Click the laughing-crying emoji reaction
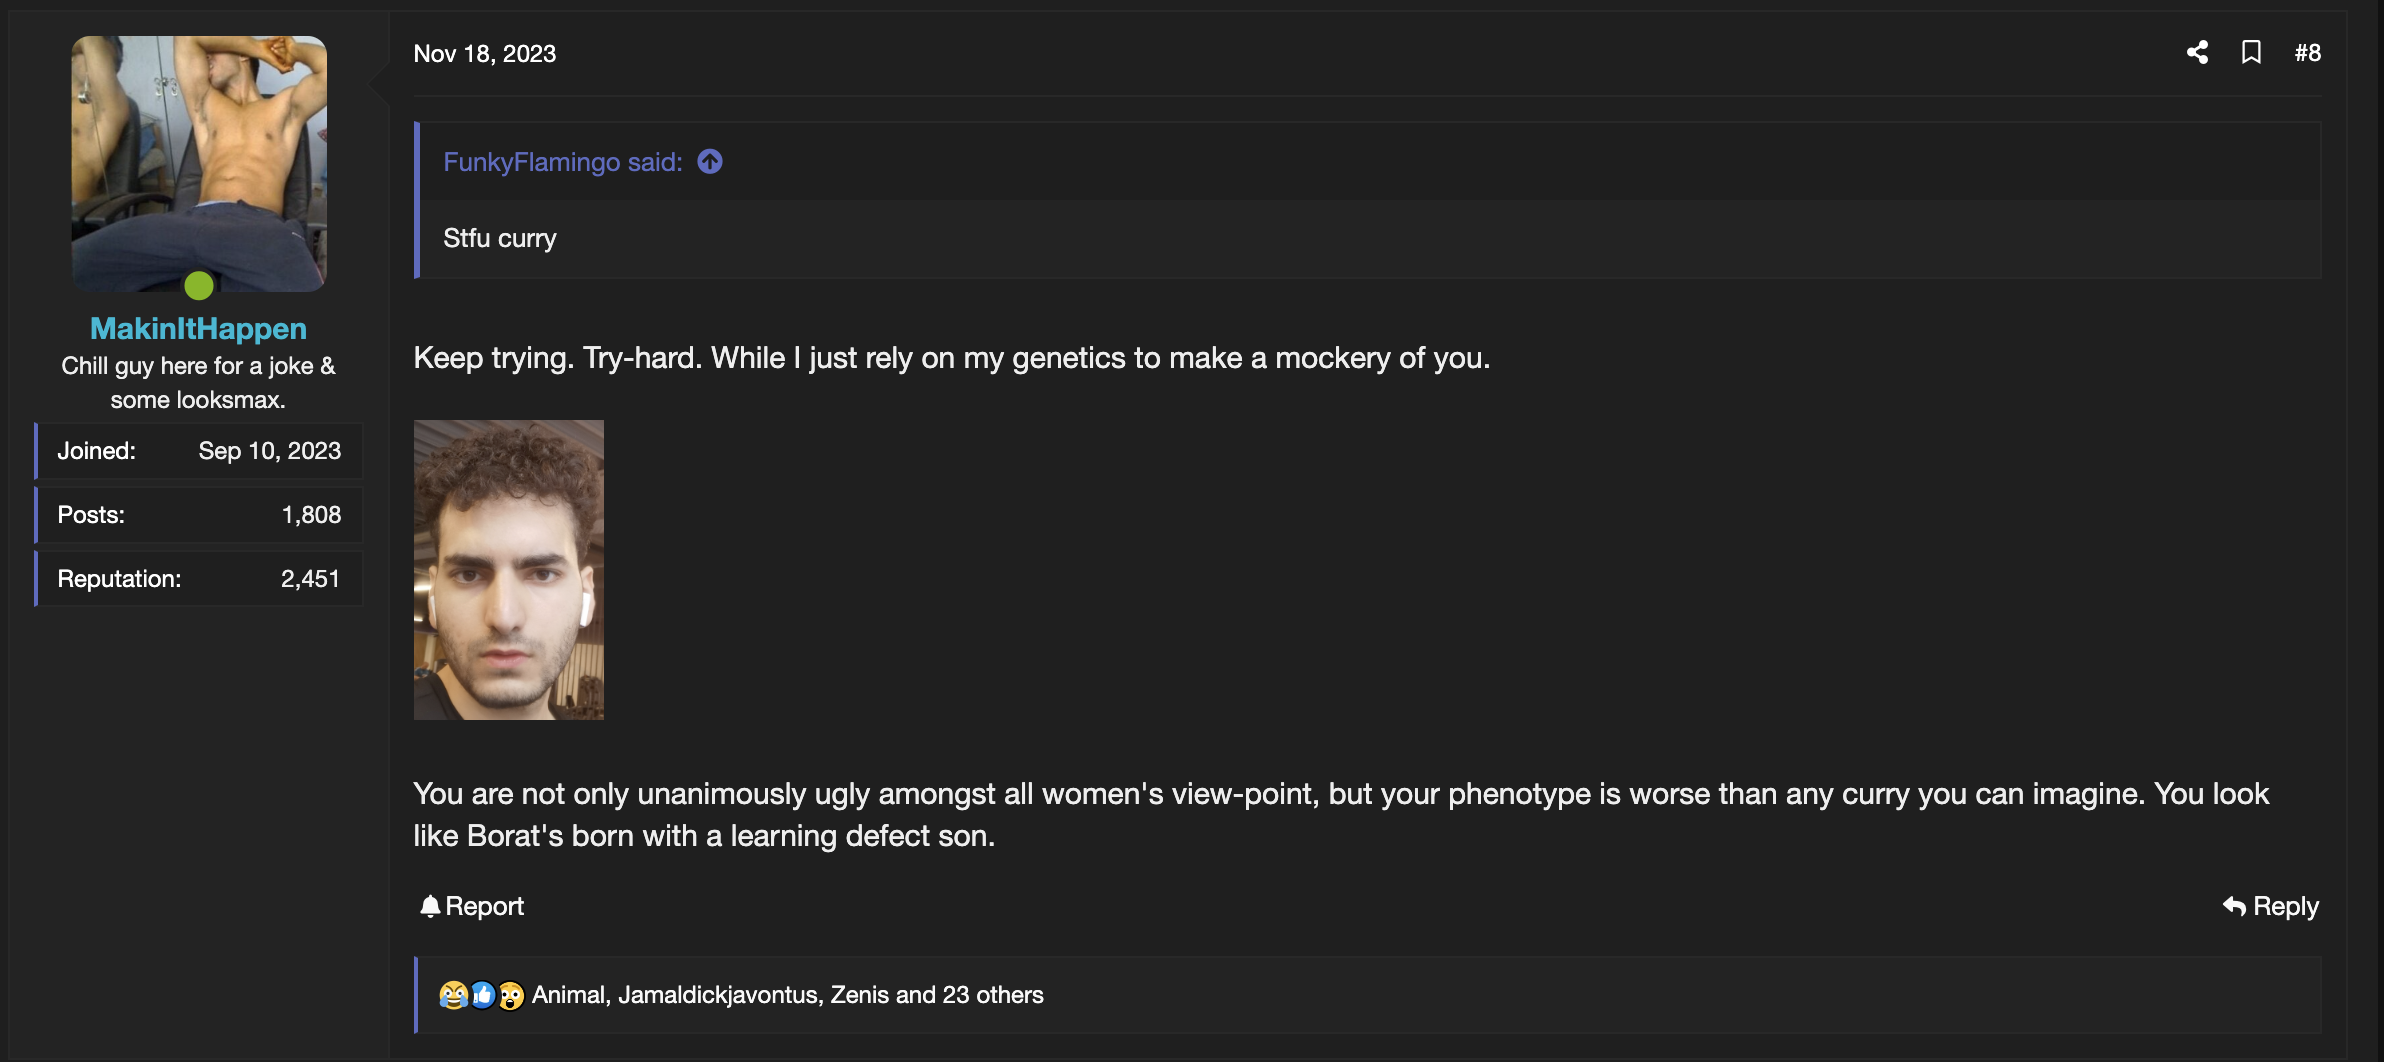The width and height of the screenshot is (2384, 1062). pyautogui.click(x=453, y=995)
